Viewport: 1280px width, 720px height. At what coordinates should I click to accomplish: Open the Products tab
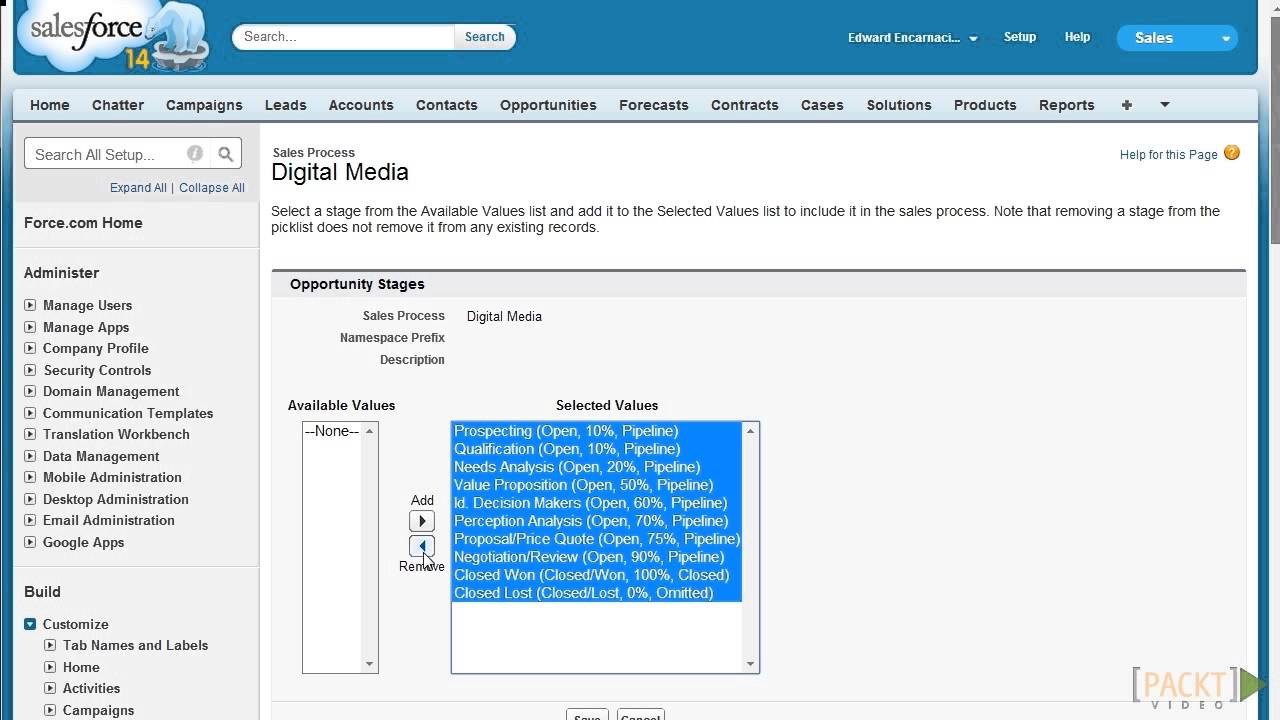tap(985, 105)
